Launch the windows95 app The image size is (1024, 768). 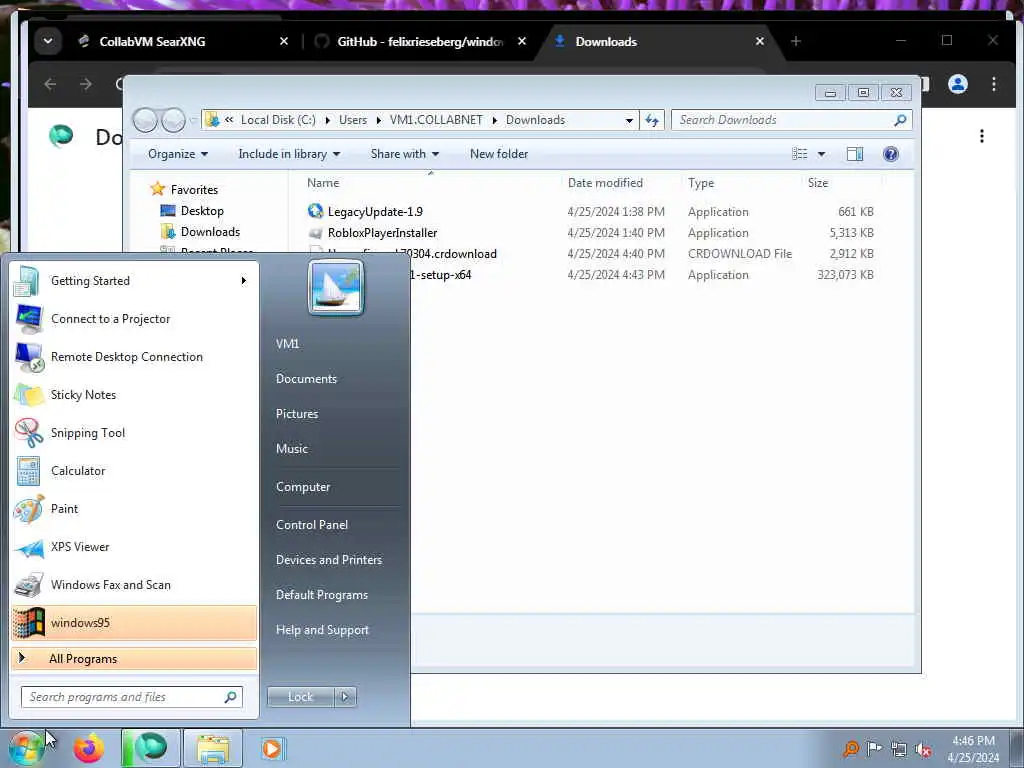click(x=134, y=622)
